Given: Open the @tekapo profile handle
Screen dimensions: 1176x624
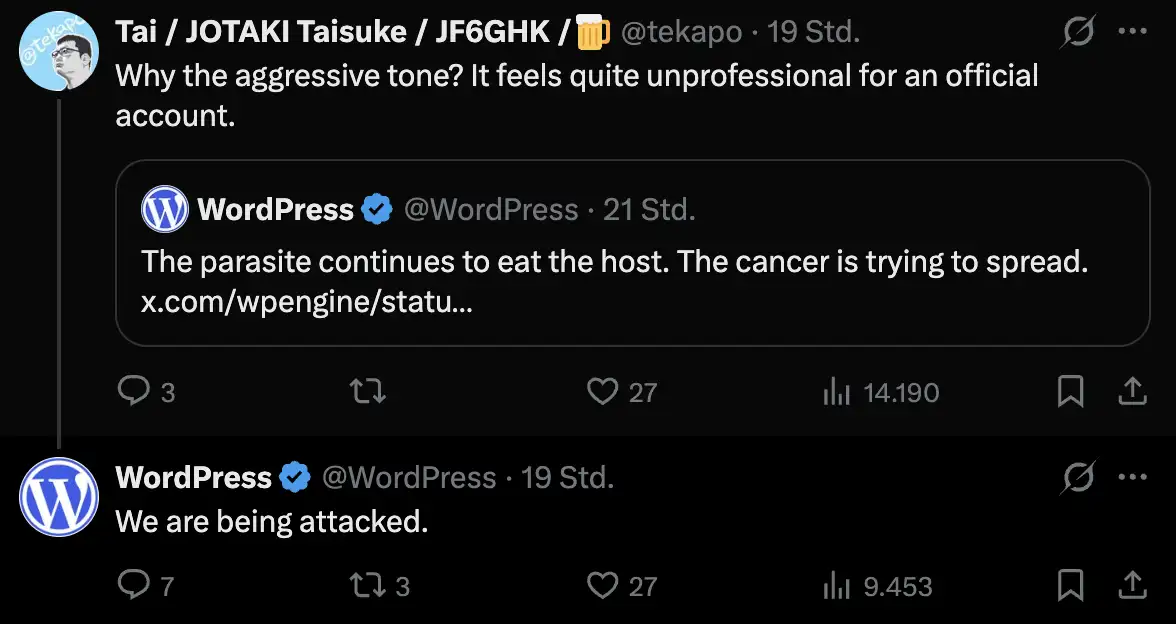Looking at the screenshot, I should point(681,33).
